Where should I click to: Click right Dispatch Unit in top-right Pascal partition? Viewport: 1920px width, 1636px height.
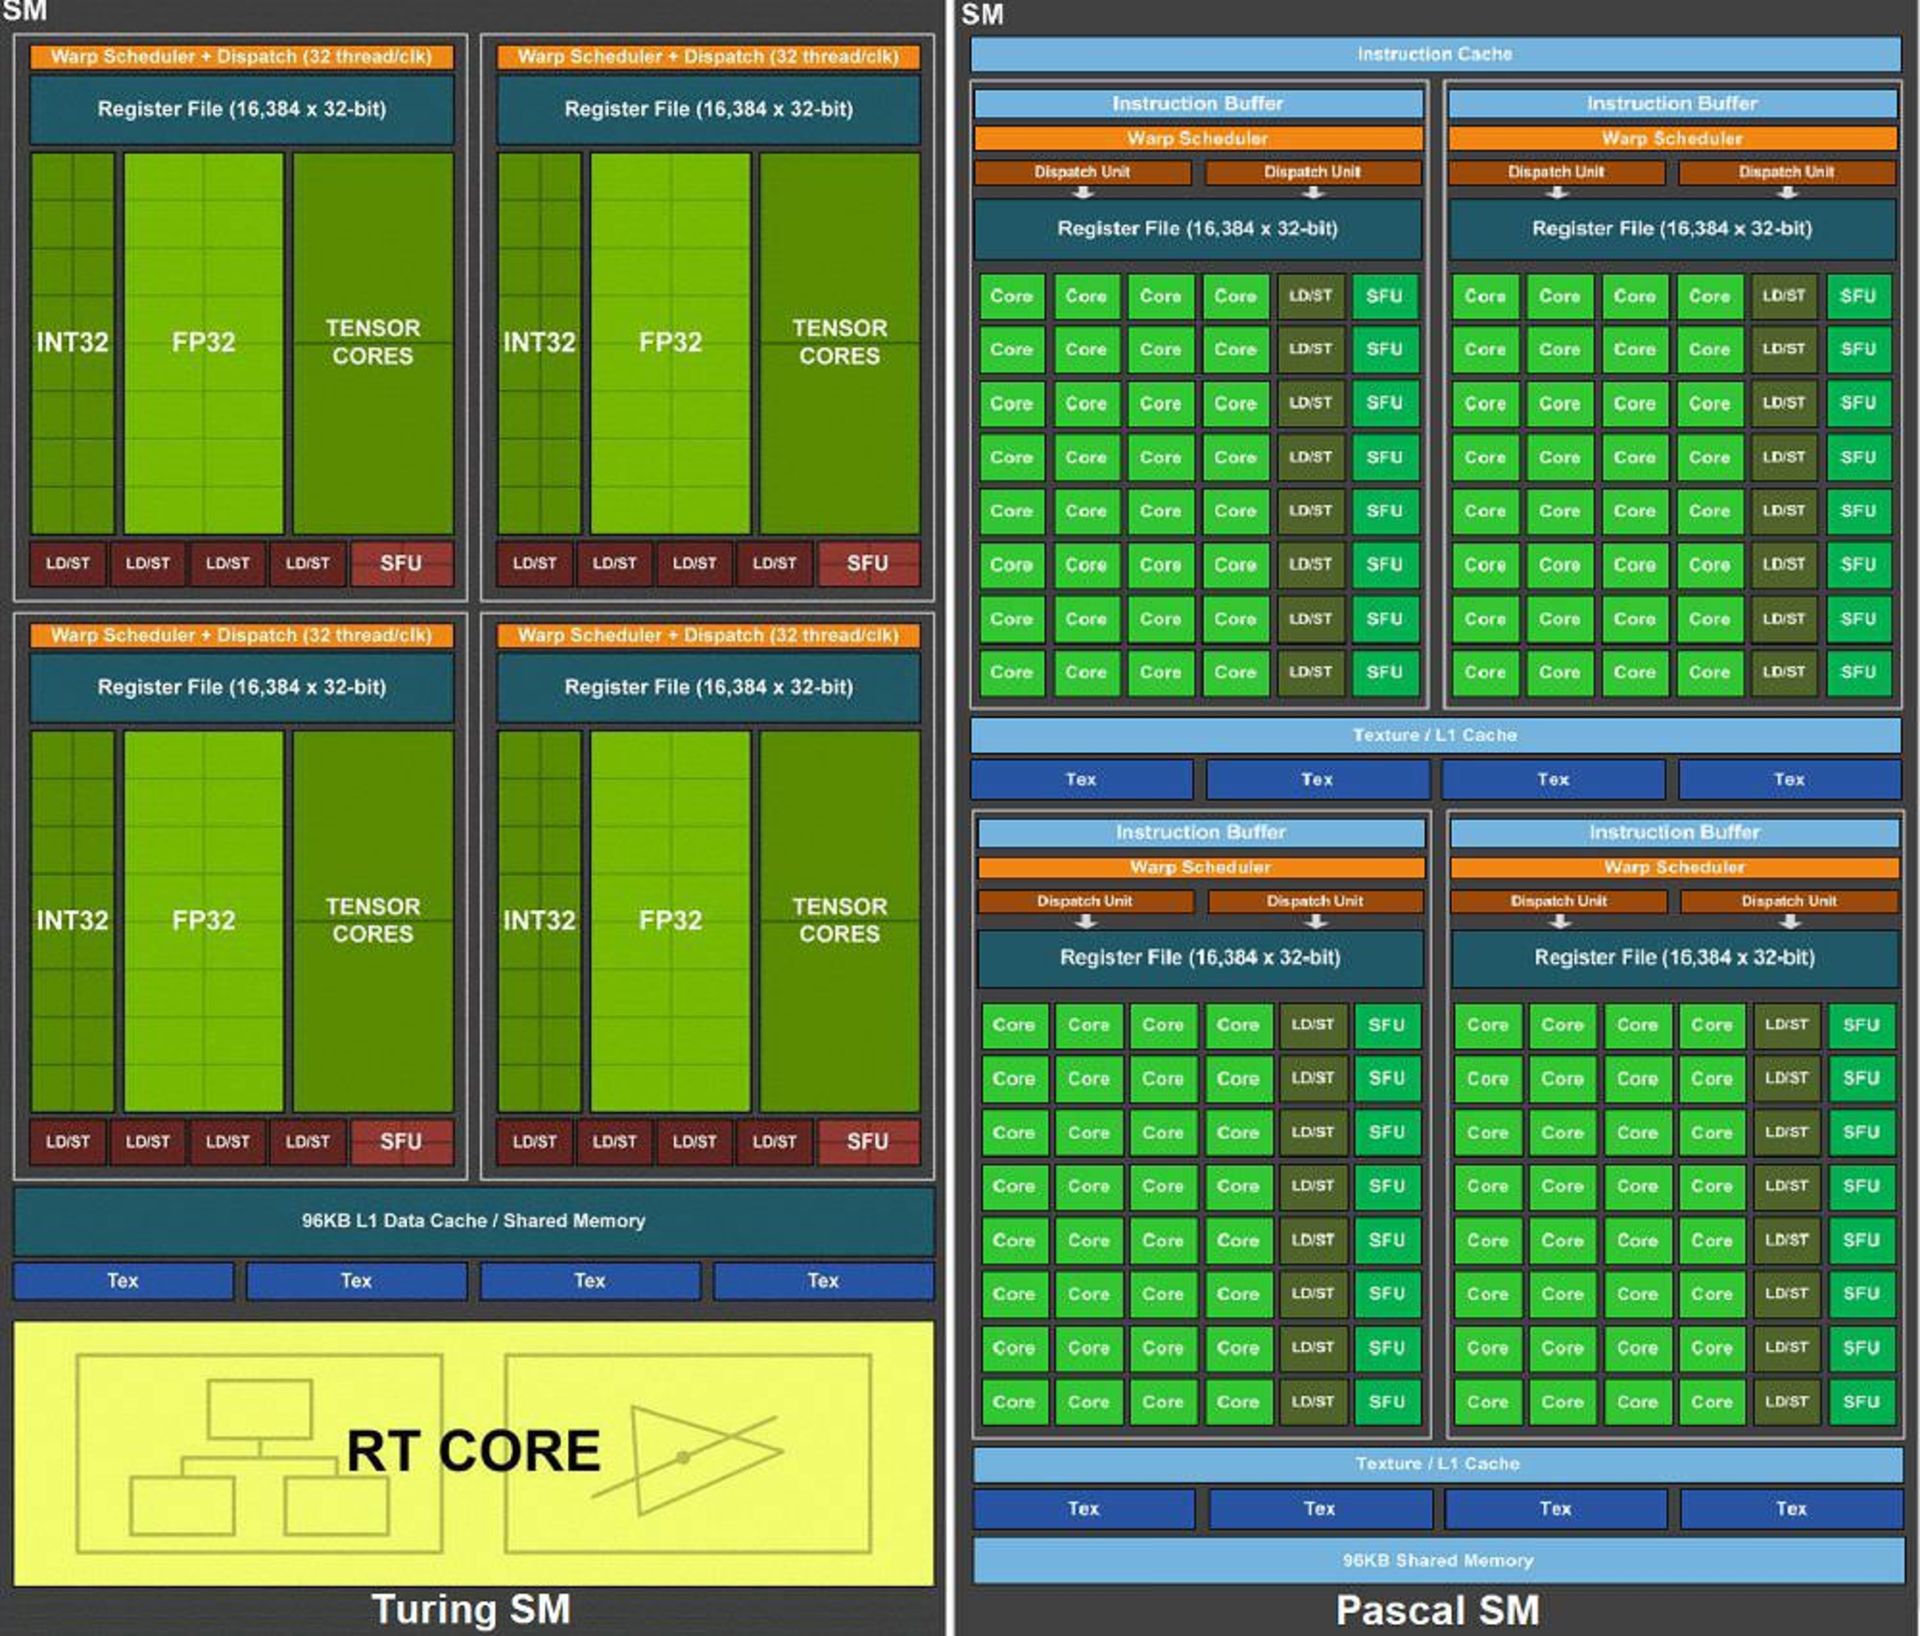pyautogui.click(x=1787, y=172)
